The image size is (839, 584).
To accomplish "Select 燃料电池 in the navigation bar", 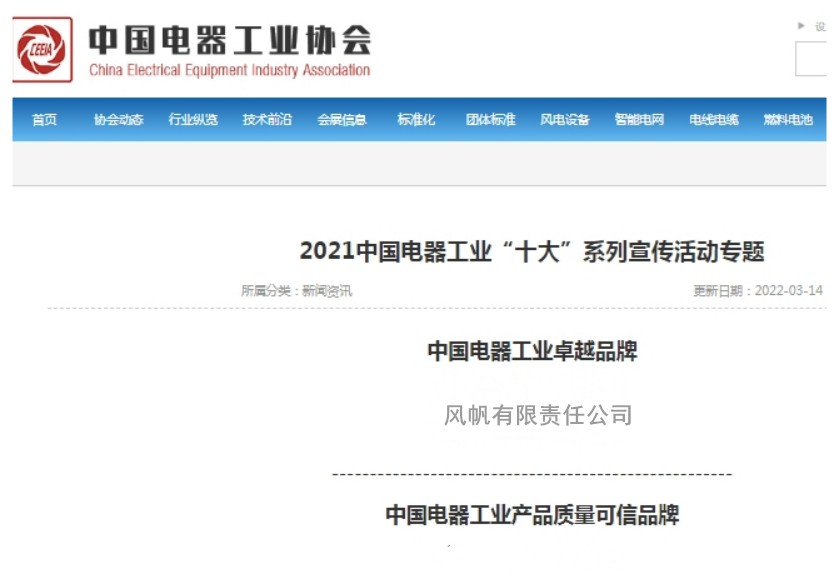I will pyautogui.click(x=788, y=119).
